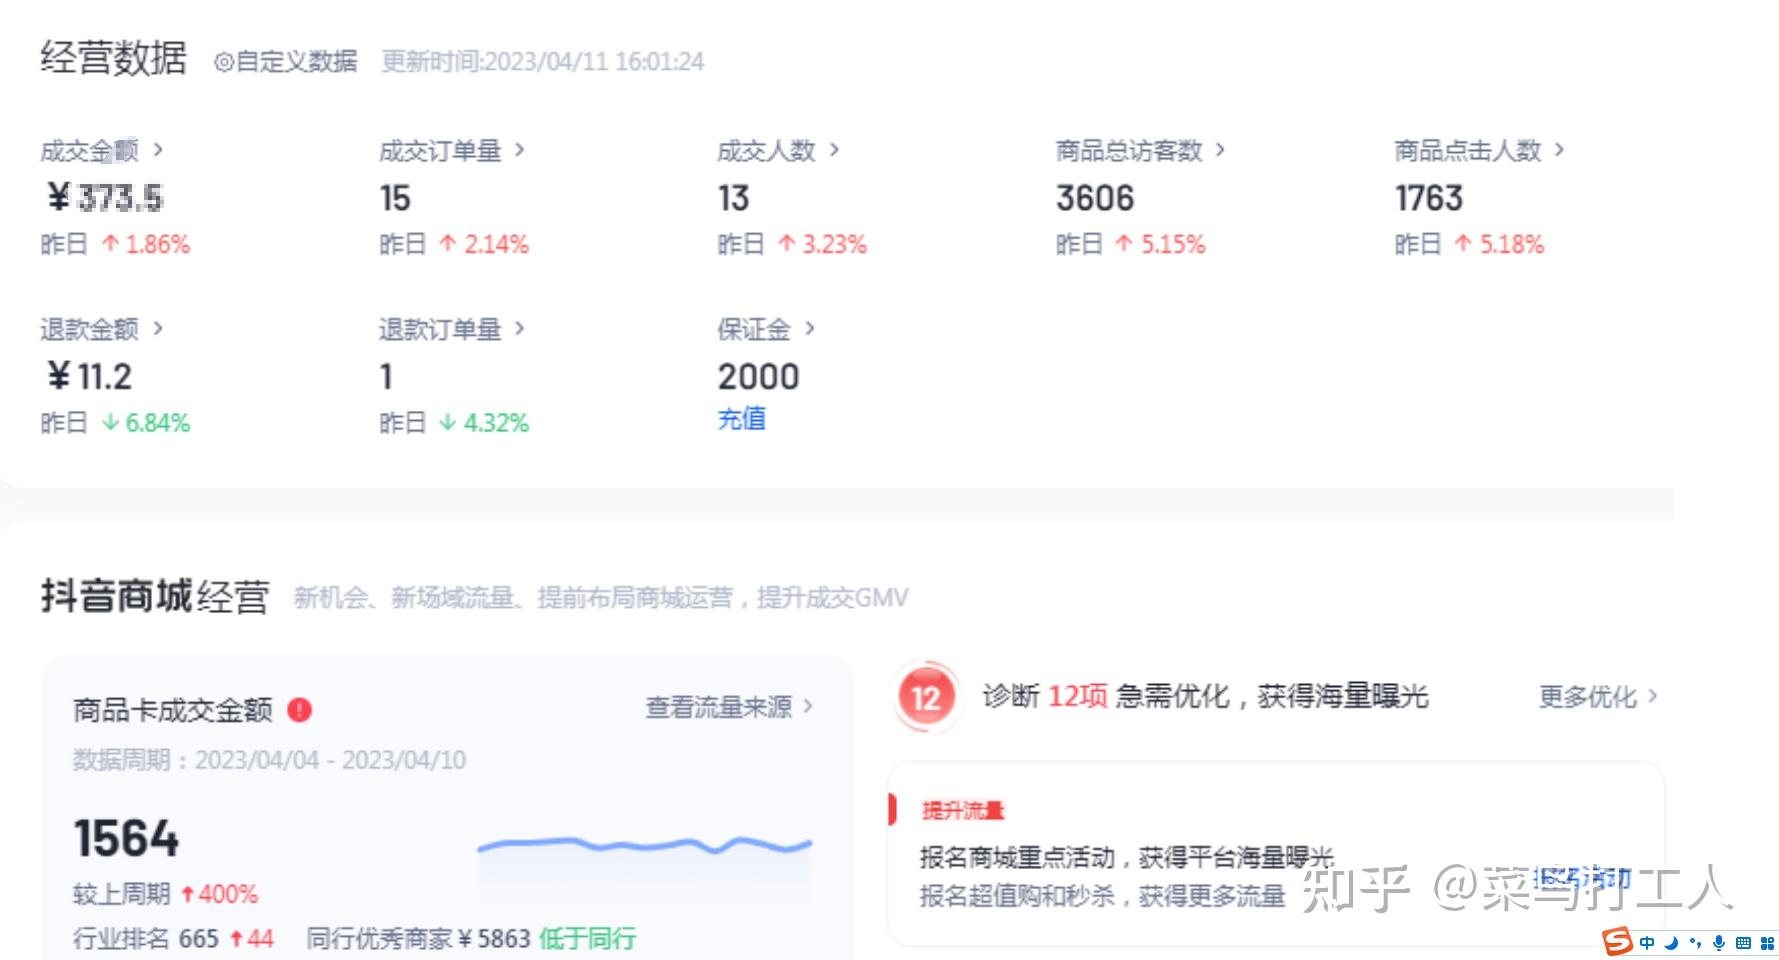Screen dimensions: 1779x960
Task: Click the 2.14% increase under 成交订单量
Action: coord(484,244)
